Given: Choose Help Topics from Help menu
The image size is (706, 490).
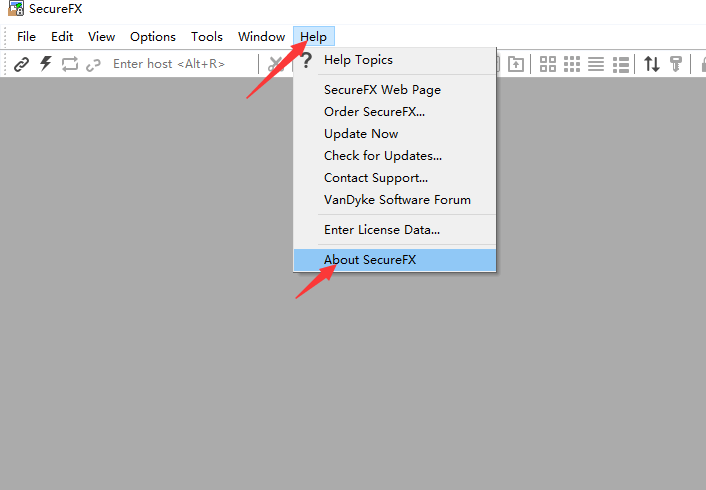Looking at the screenshot, I should point(358,60).
